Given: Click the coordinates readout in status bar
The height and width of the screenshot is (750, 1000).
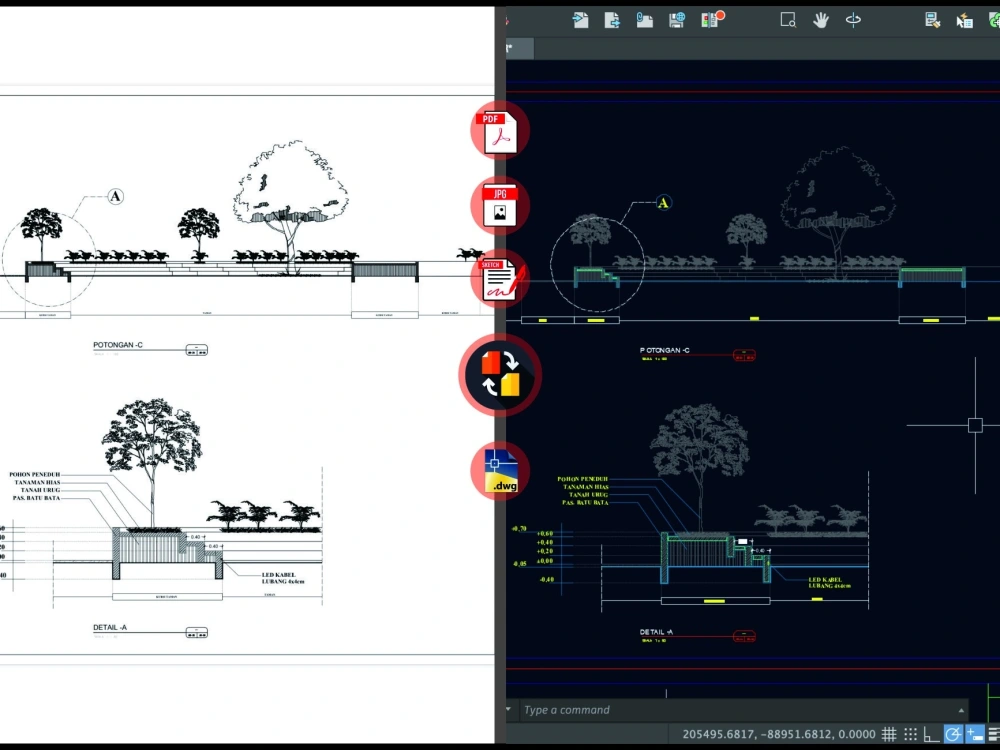Looking at the screenshot, I should coord(780,734).
